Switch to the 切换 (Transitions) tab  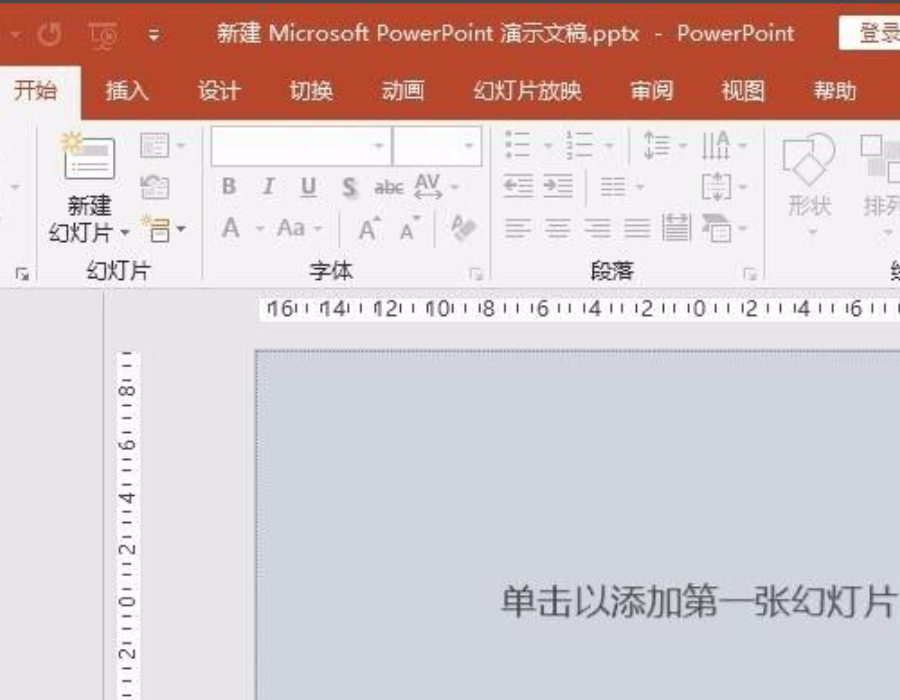(x=311, y=91)
